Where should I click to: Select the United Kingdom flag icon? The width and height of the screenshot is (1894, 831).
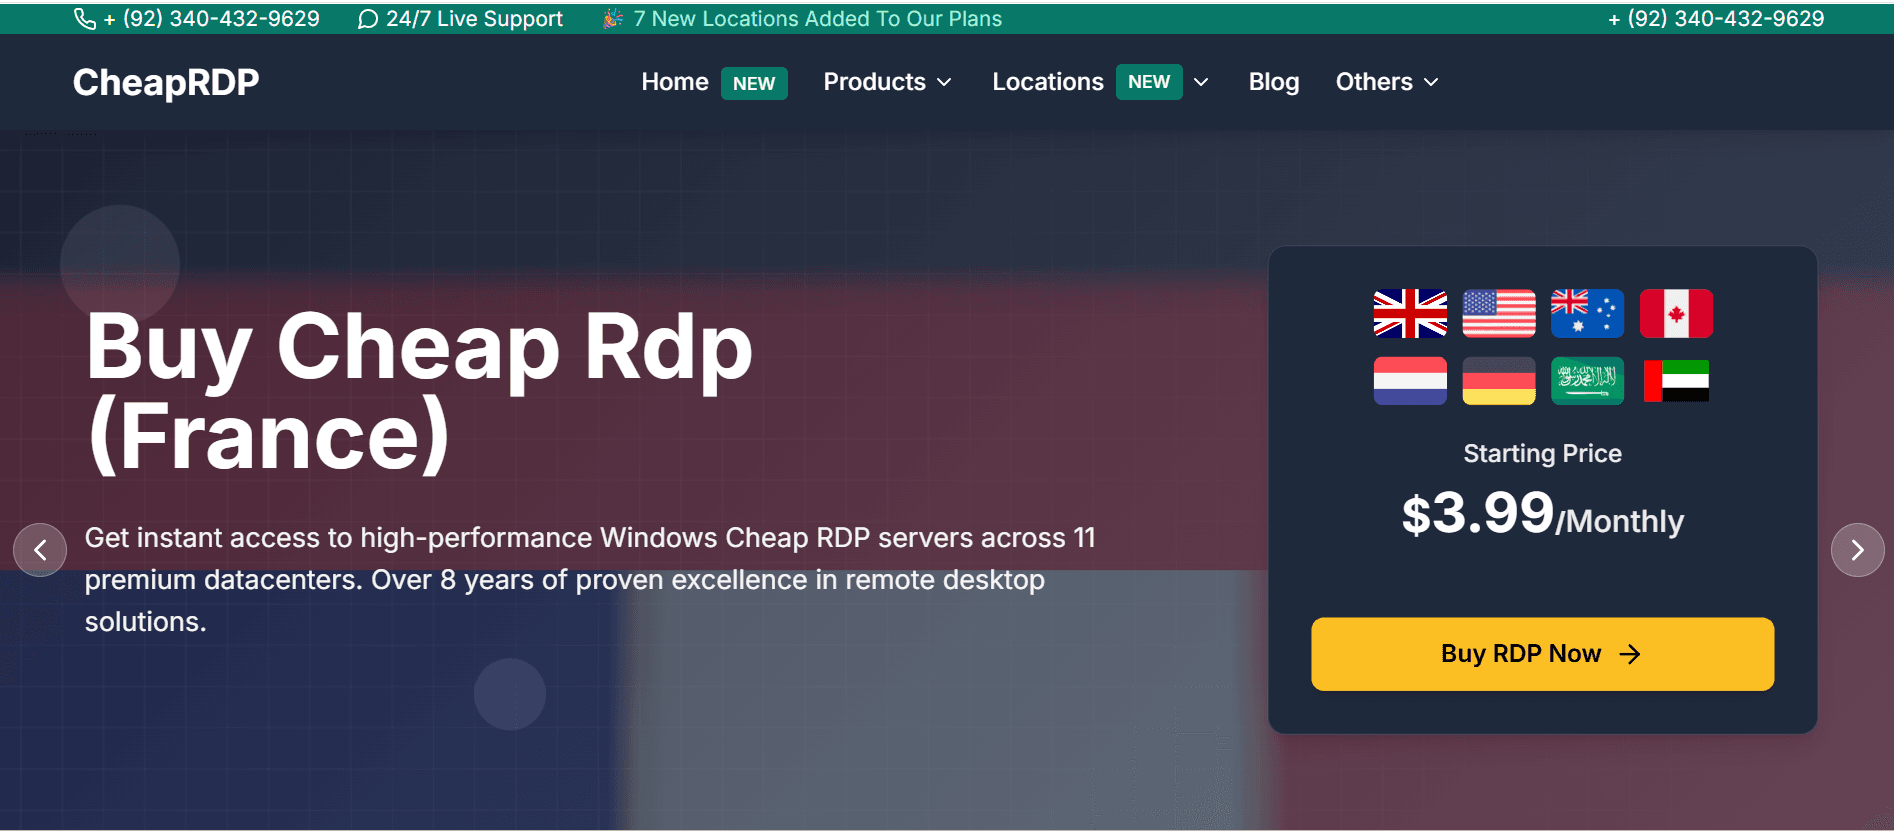1410,314
